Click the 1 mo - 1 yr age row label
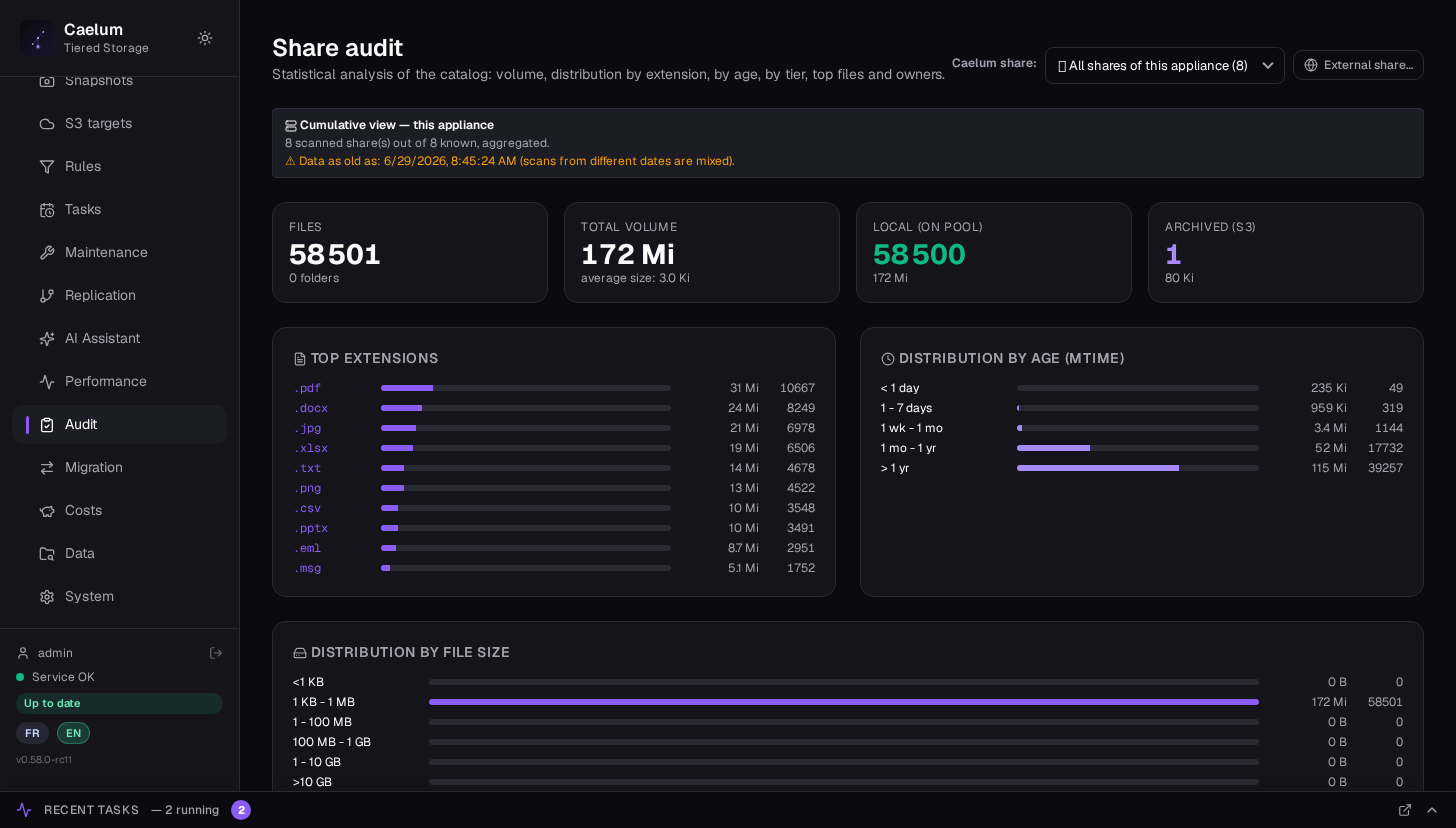The image size is (1456, 828). [908, 448]
